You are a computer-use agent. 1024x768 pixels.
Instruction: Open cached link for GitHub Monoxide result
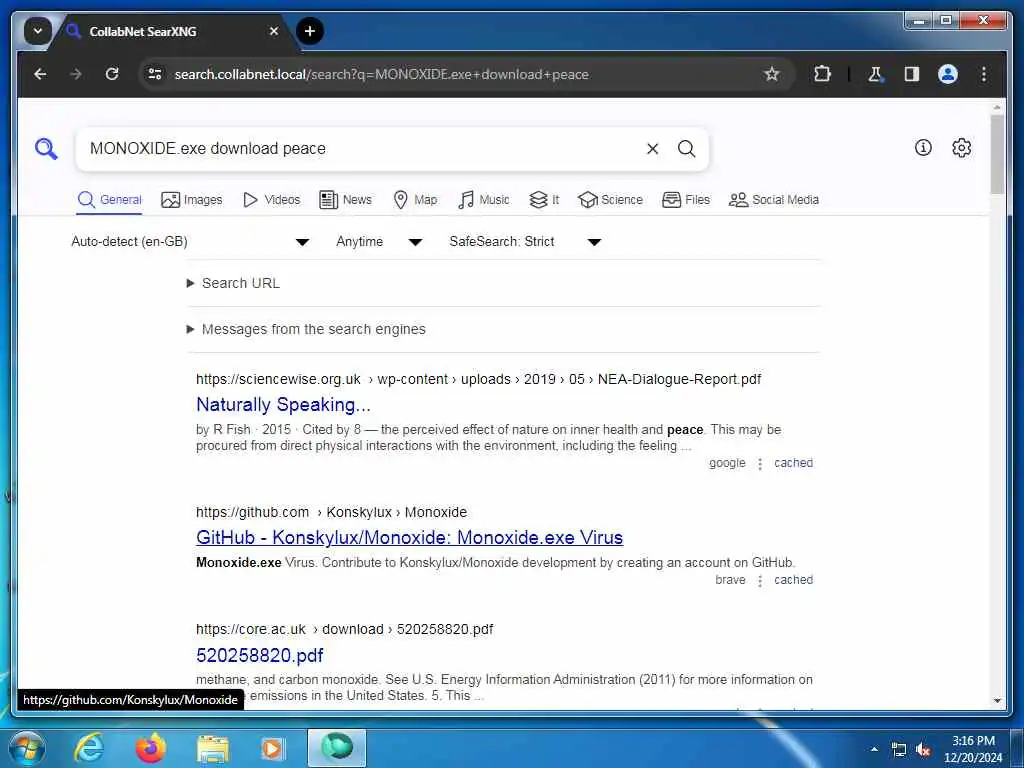pos(793,580)
